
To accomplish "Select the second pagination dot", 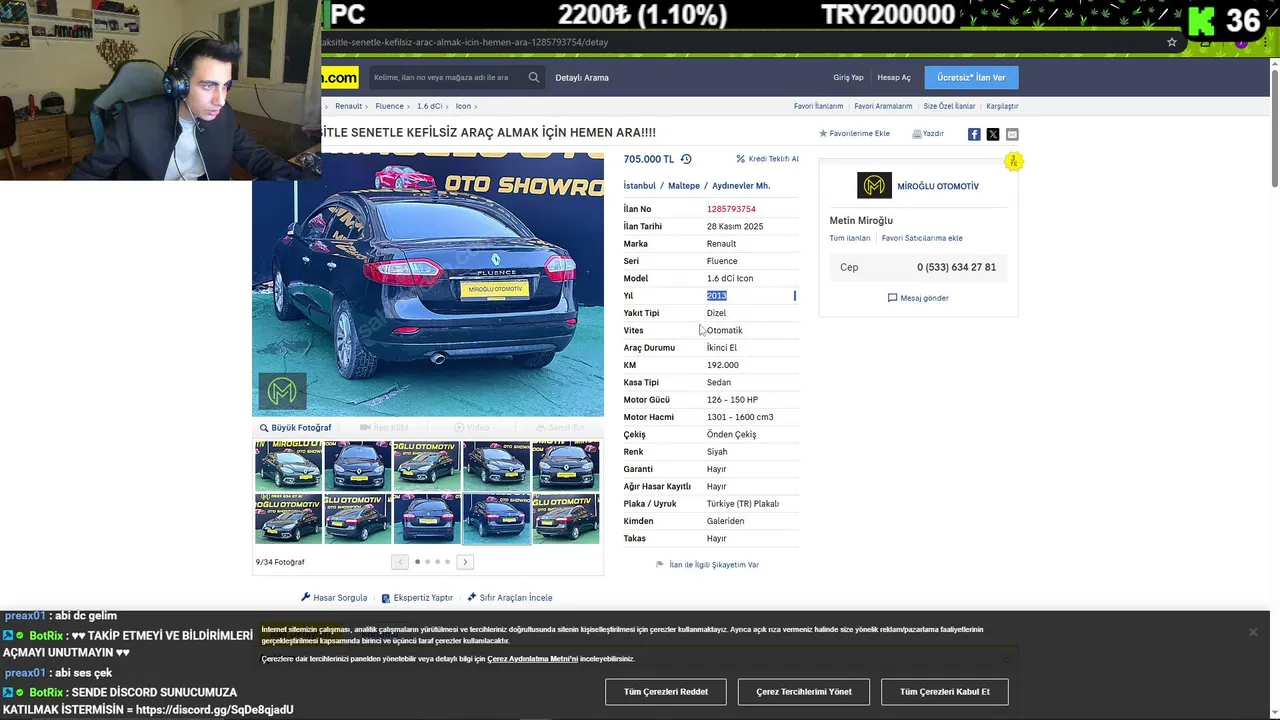I will (427, 562).
